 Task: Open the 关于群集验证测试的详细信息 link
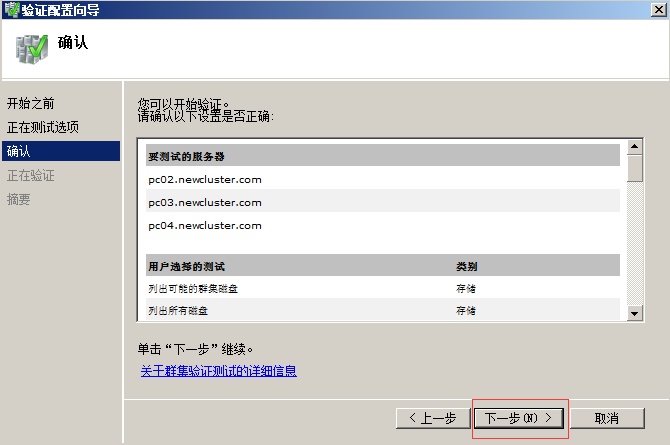tap(218, 371)
